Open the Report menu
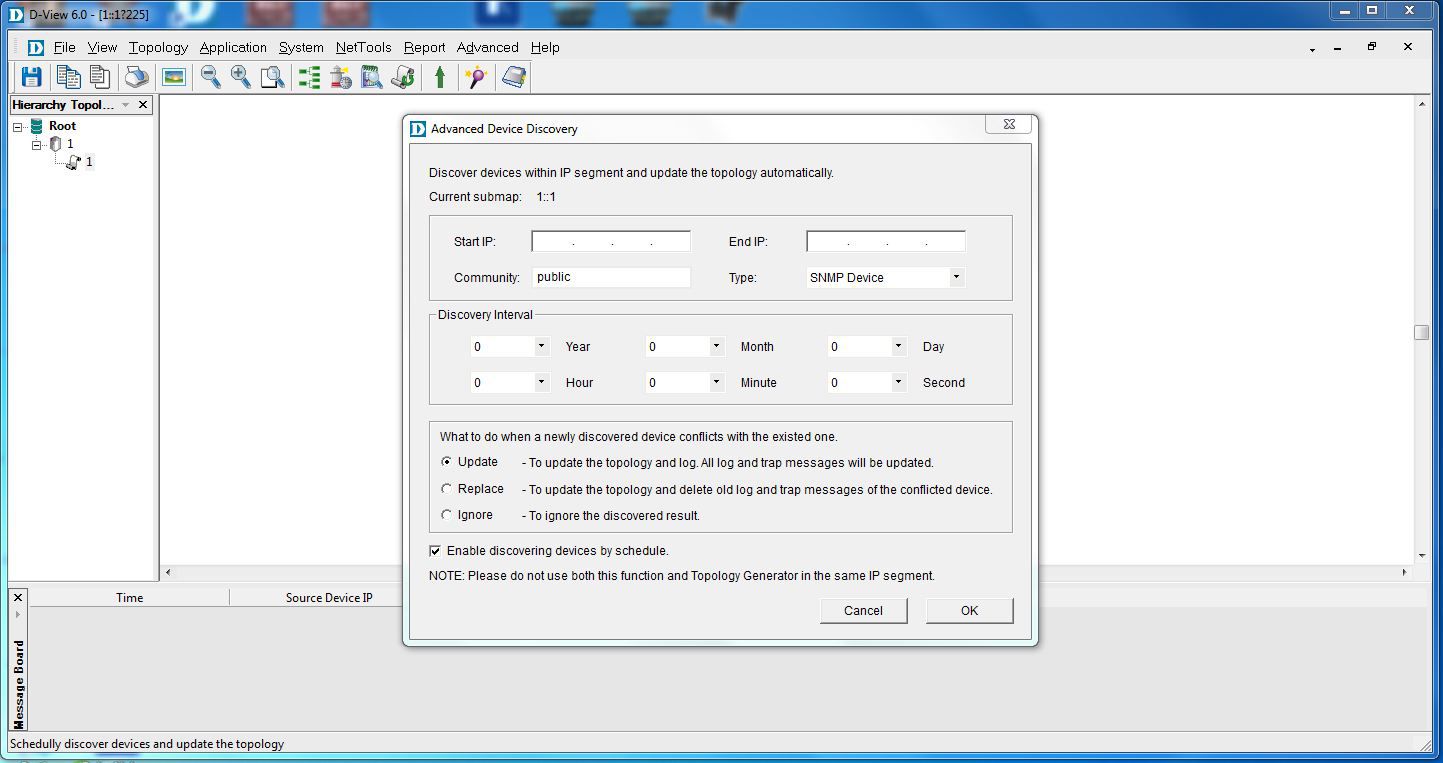Viewport: 1443px width, 763px height. [x=425, y=47]
